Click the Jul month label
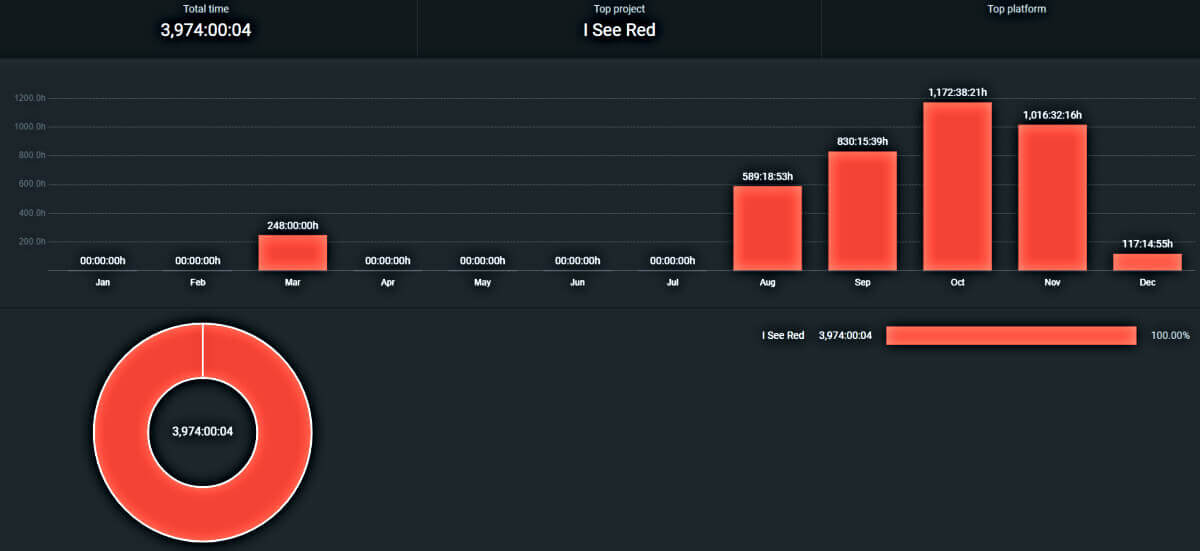Screen dimensions: 1200x551 [673, 283]
